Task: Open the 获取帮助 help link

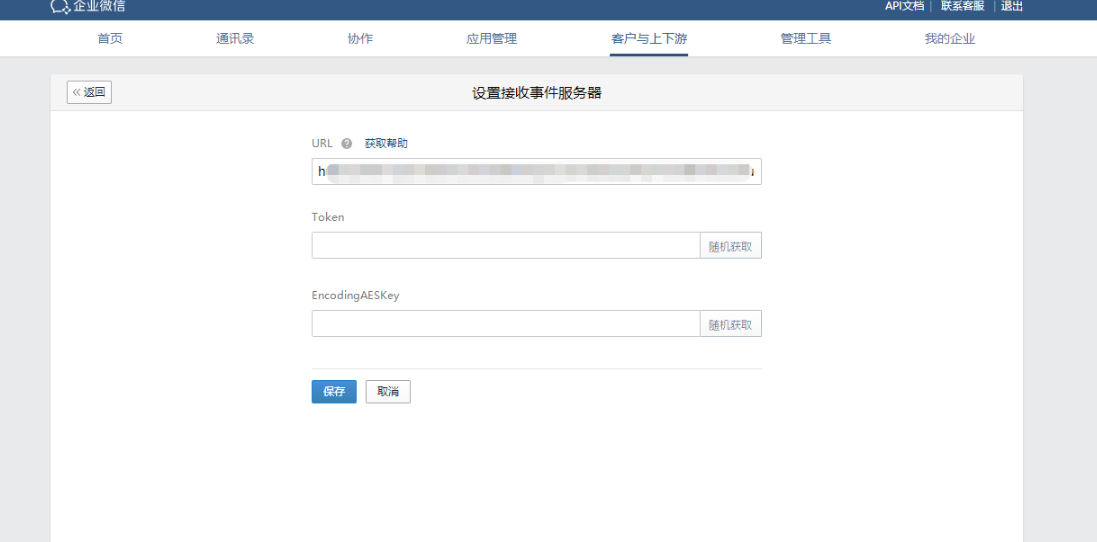Action: [386, 143]
